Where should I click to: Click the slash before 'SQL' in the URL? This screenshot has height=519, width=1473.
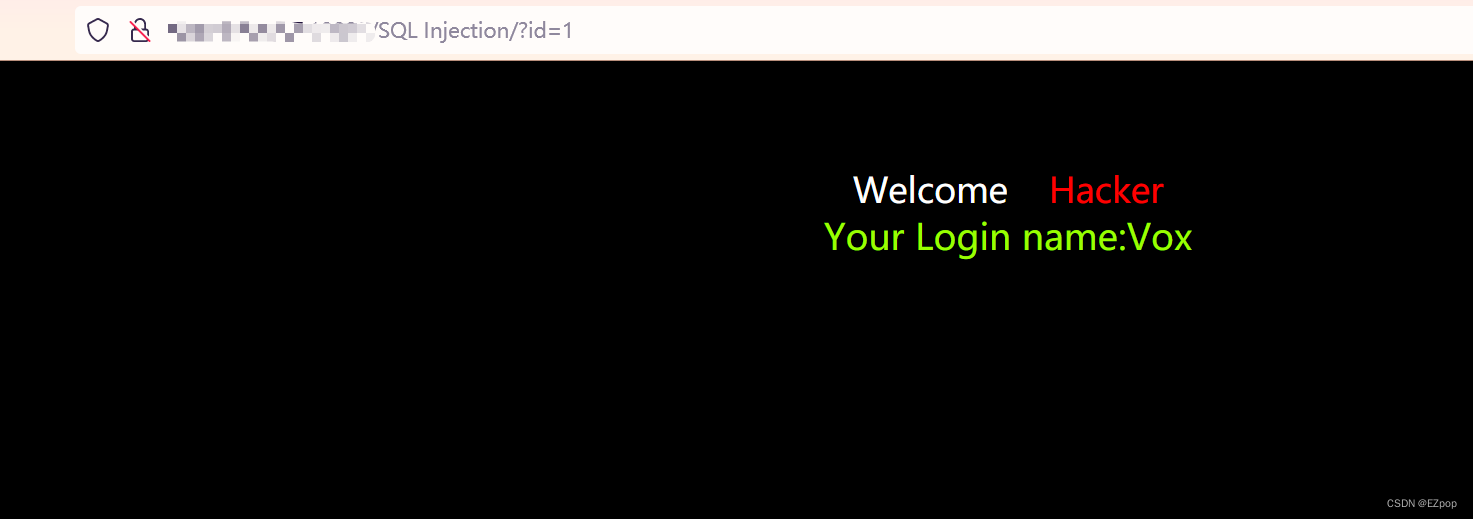coord(376,31)
